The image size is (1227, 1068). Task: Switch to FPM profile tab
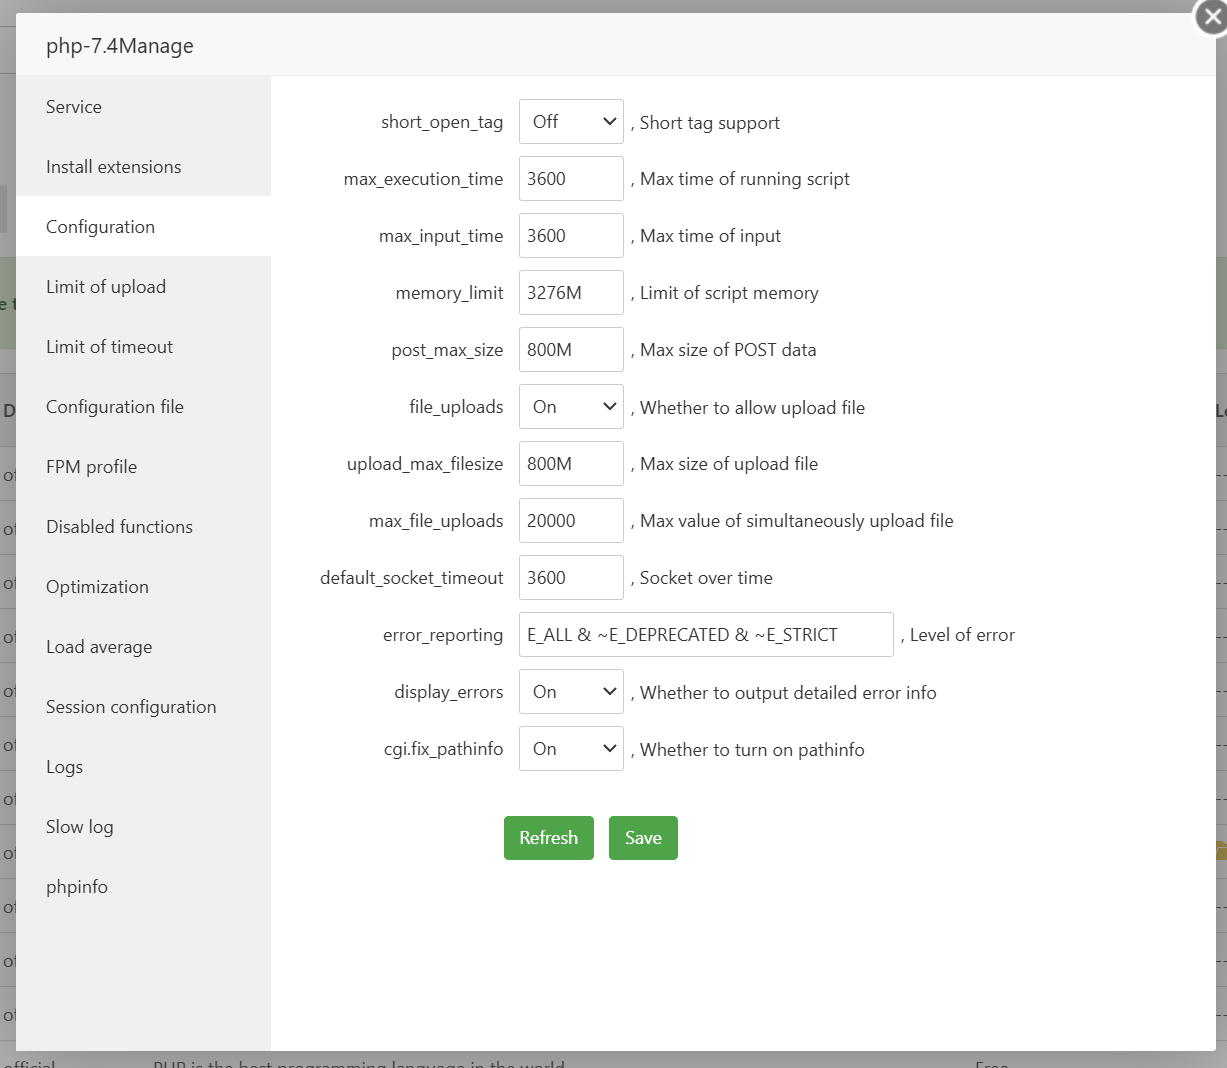91,467
